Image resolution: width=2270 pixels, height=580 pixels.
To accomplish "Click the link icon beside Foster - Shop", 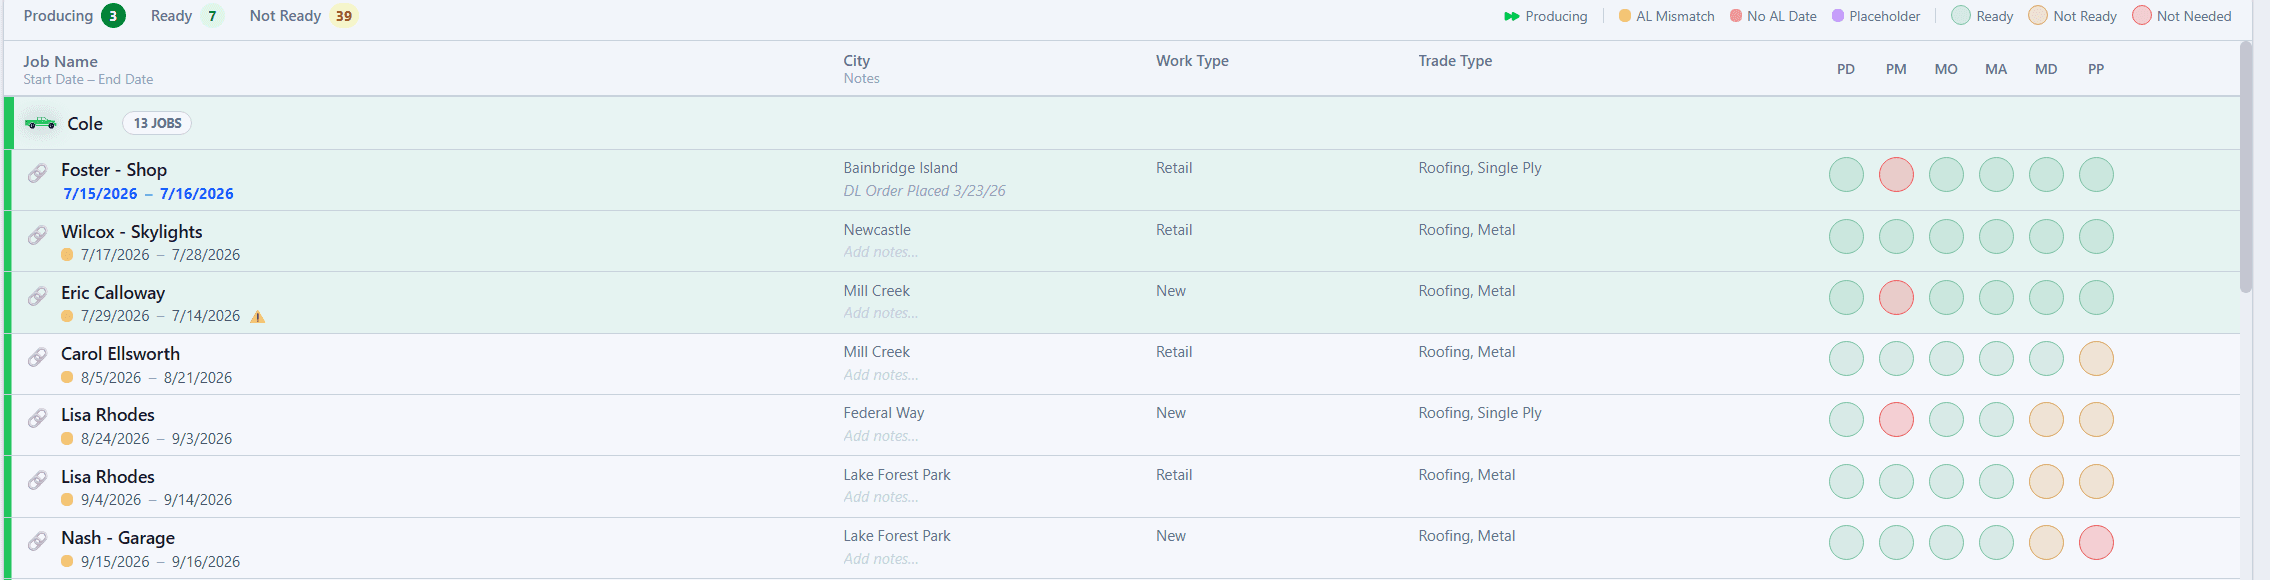I will pos(37,173).
